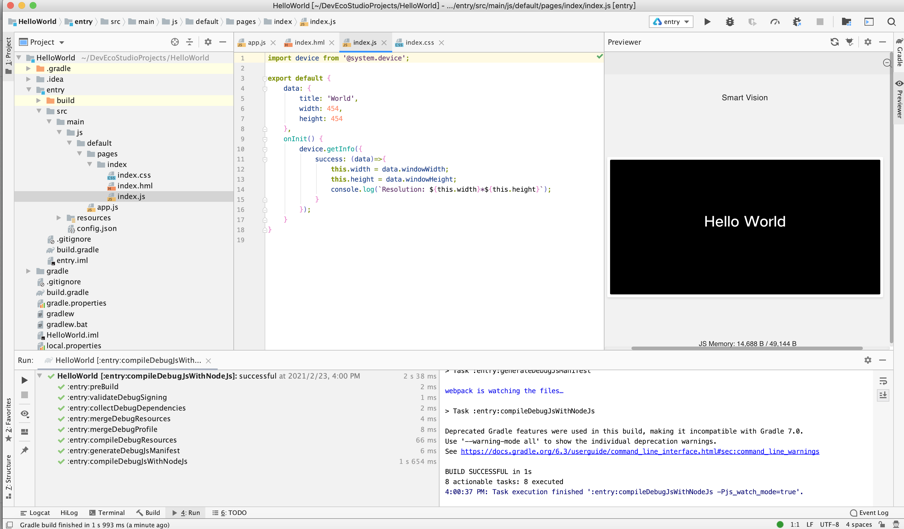Image resolution: width=904 pixels, height=529 pixels.
Task: Toggle tool window bars icon at bottom-left corner
Action: coord(9,524)
